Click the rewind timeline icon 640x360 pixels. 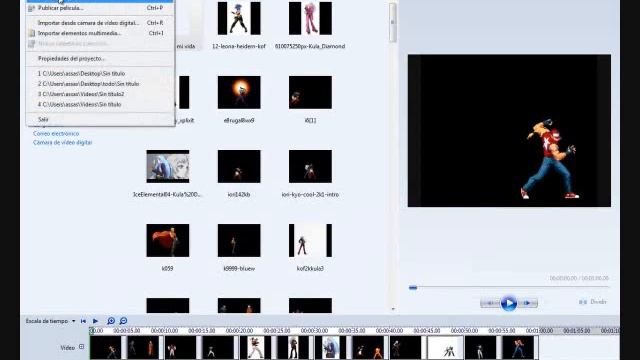coord(83,321)
